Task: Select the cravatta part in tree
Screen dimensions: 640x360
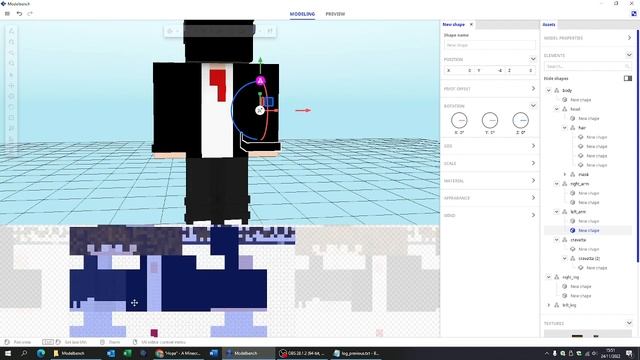Action: point(578,240)
